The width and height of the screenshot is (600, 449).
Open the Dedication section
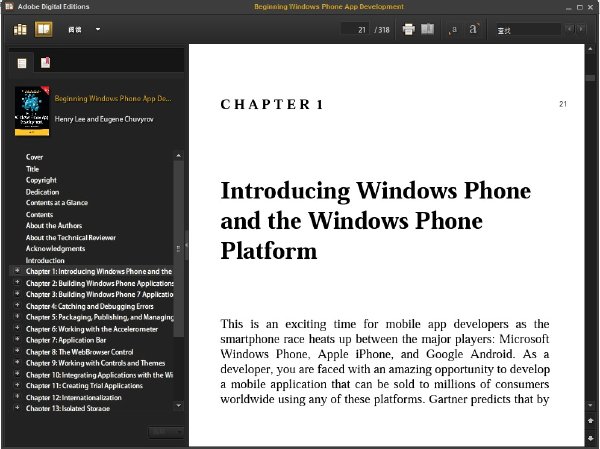[x=42, y=192]
